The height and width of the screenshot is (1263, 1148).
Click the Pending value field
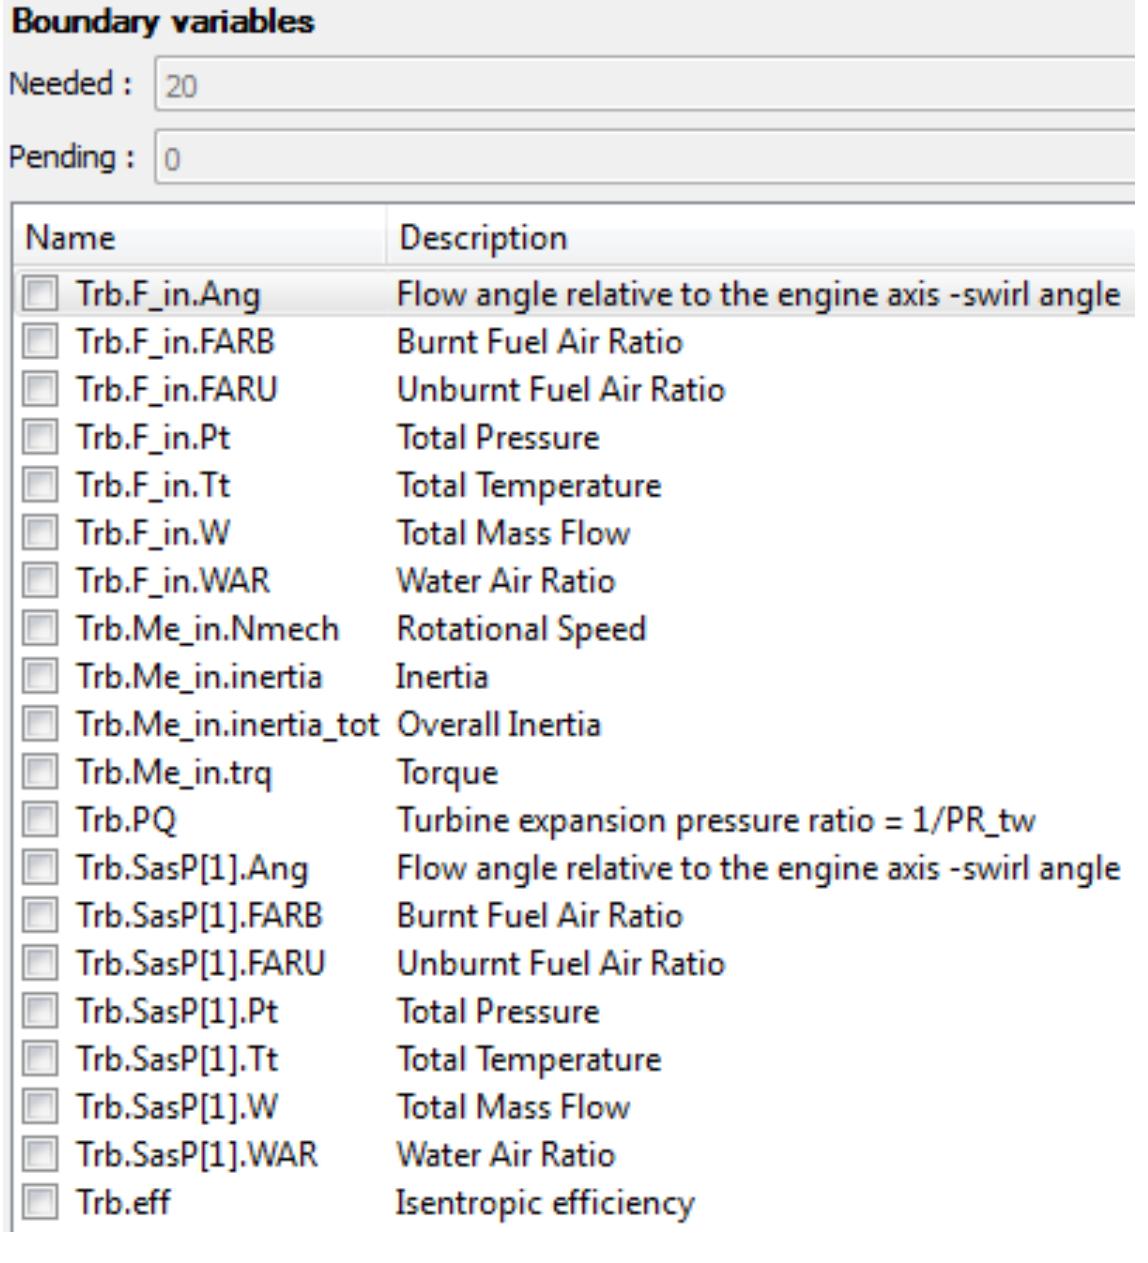tap(650, 160)
